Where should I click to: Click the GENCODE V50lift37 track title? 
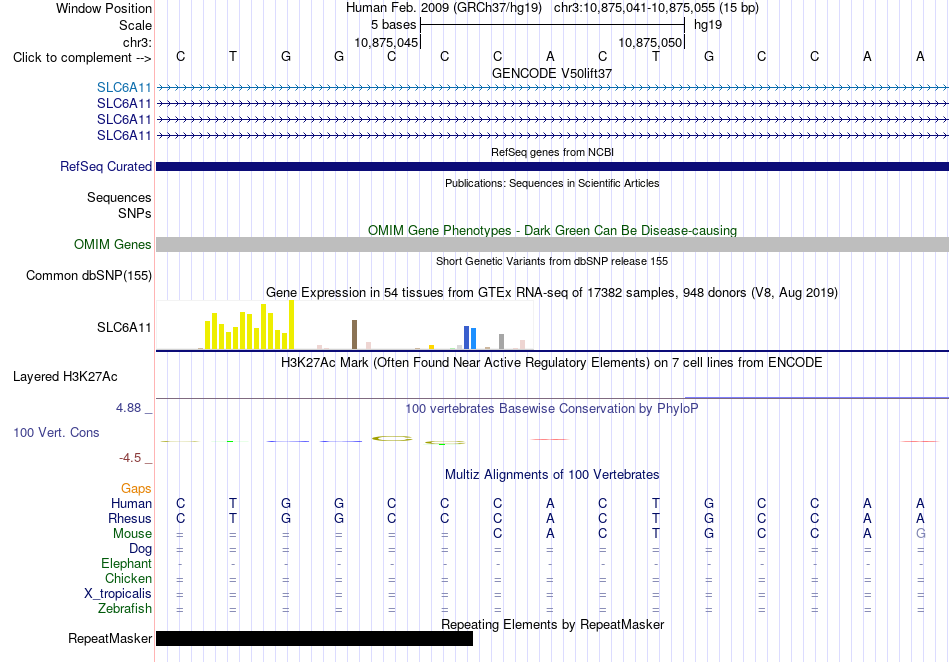552,73
